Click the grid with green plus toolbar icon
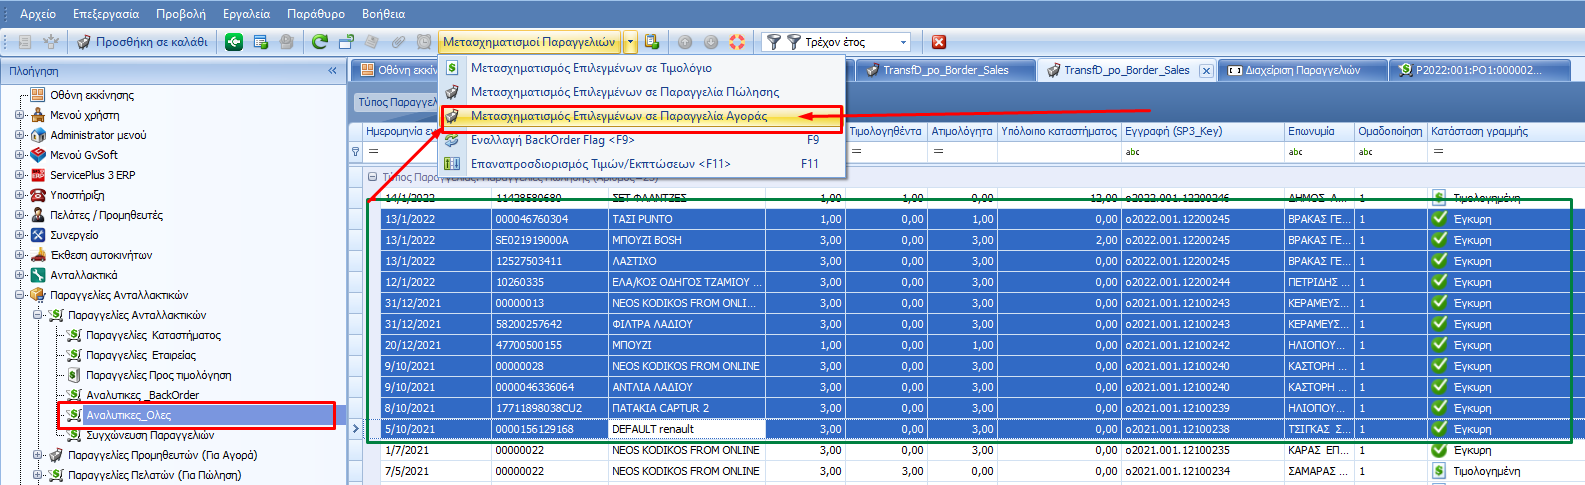This screenshot has height=485, width=1585. pos(260,42)
